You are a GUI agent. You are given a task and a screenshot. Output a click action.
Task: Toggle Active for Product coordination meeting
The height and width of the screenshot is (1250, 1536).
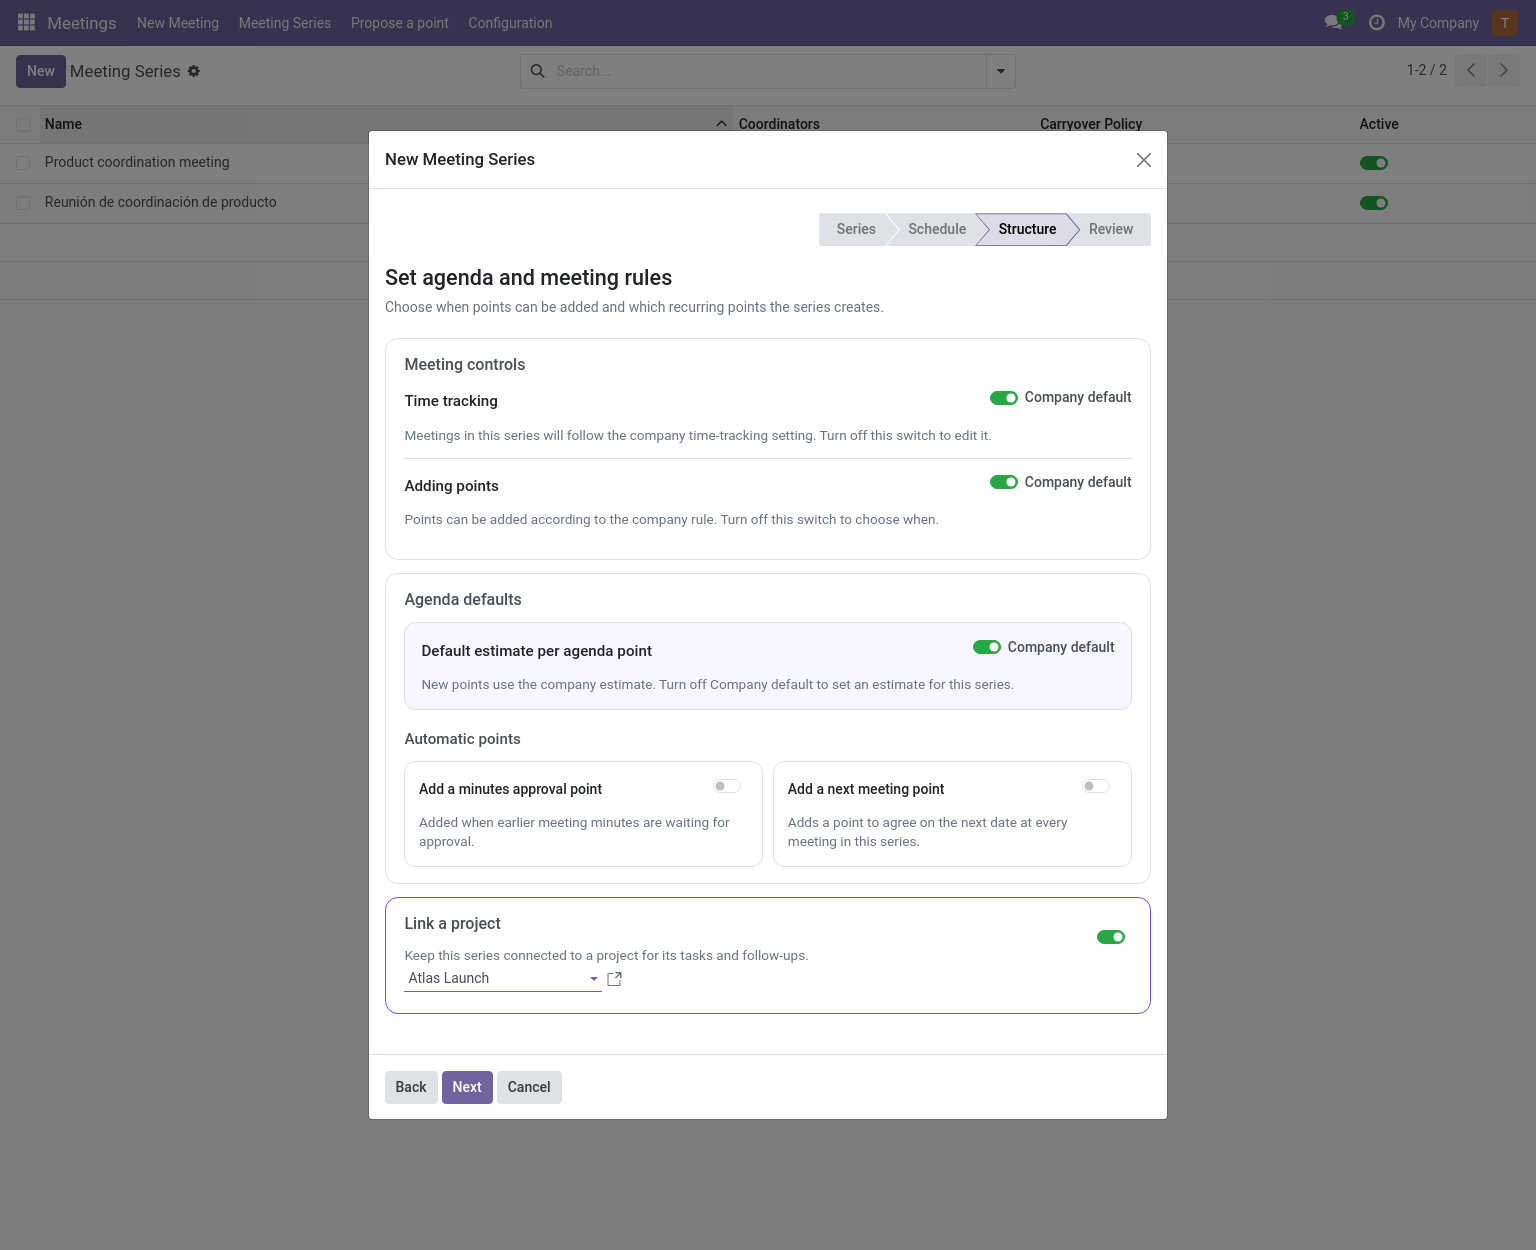pos(1374,163)
